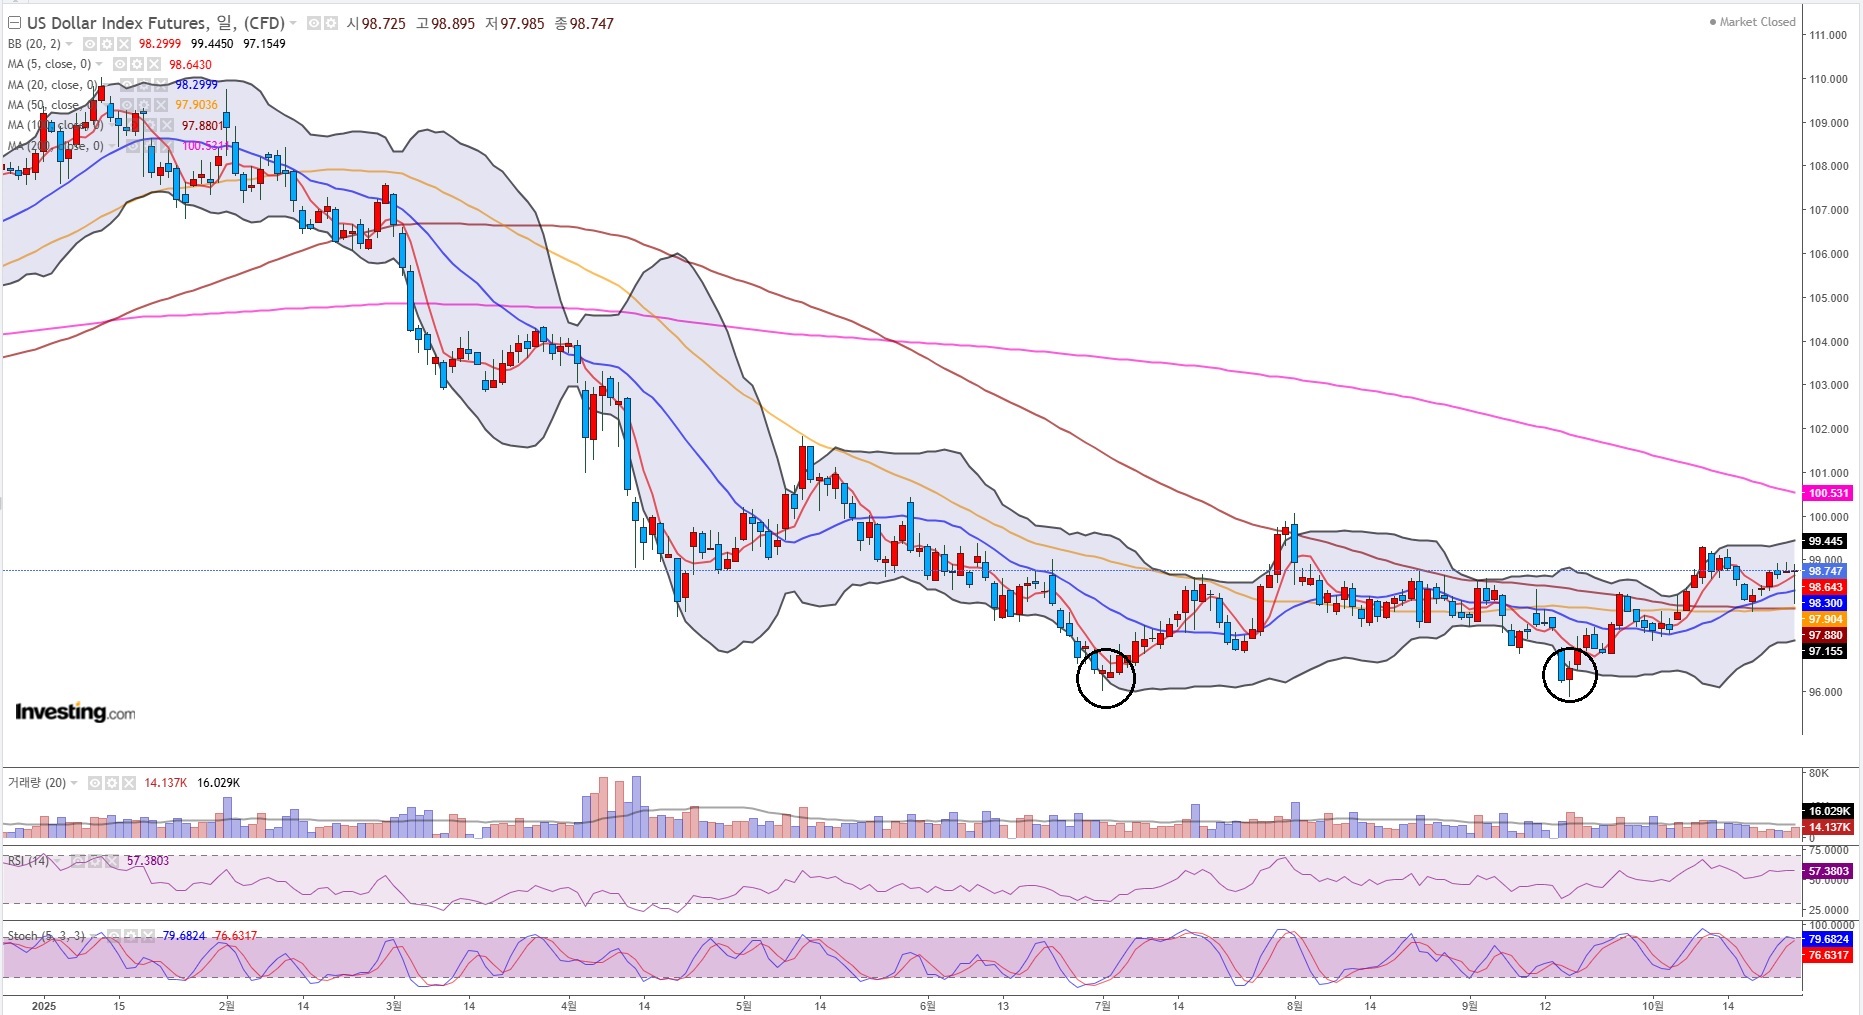Hide the MA (20, close, 0) line
Screen dimensions: 1863x1015
click(x=126, y=85)
